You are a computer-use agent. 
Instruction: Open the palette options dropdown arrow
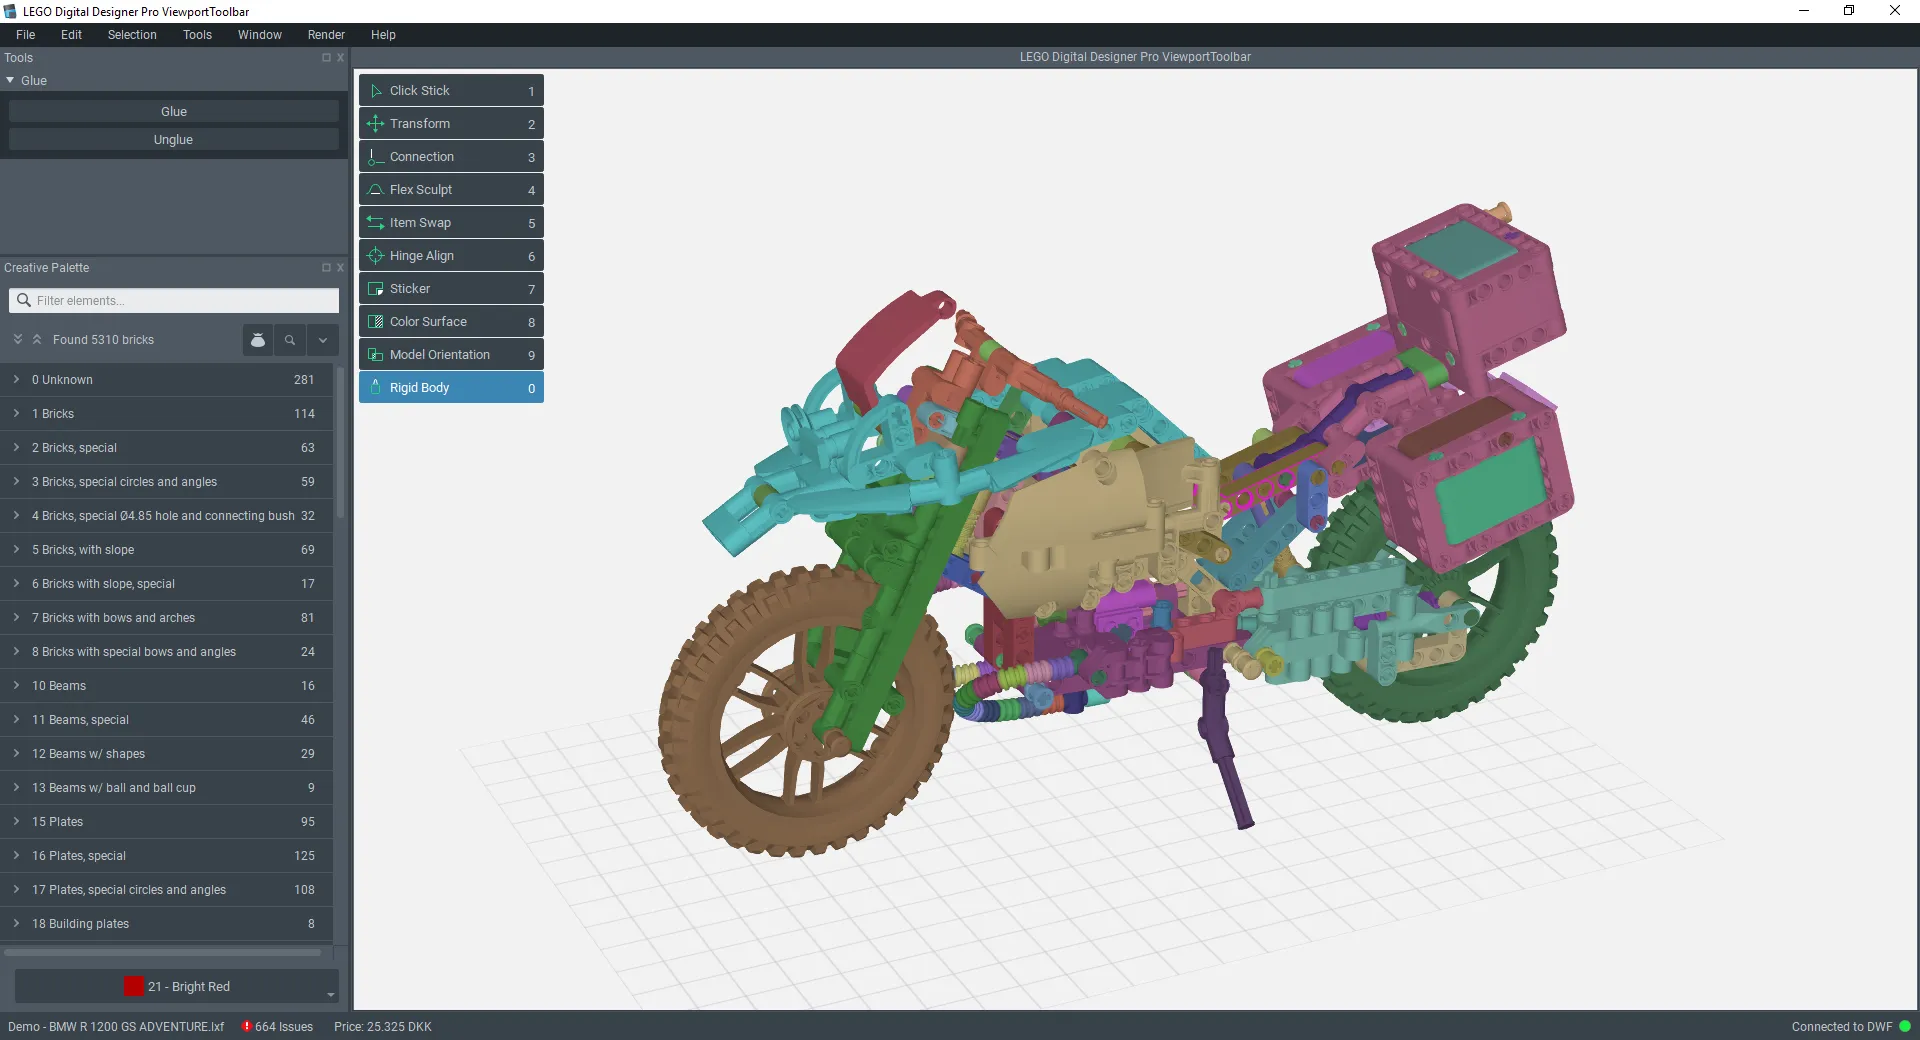coord(323,340)
